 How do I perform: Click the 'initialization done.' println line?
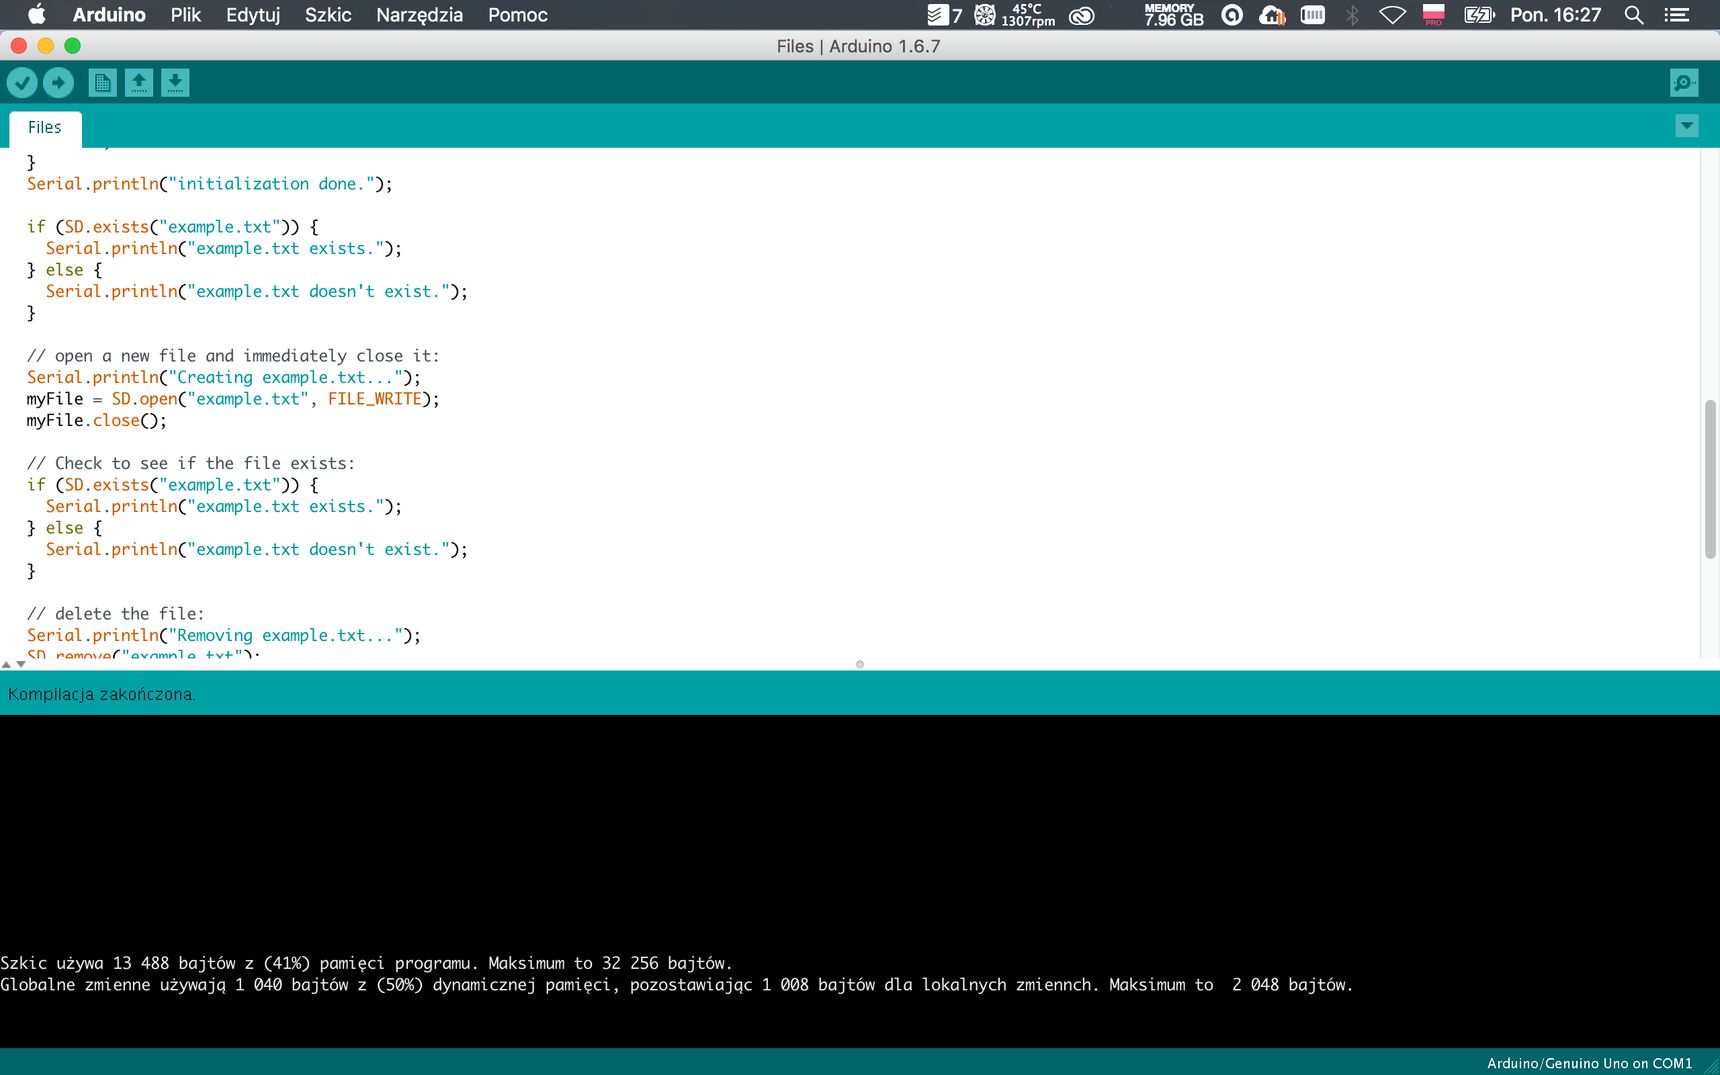coord(210,184)
